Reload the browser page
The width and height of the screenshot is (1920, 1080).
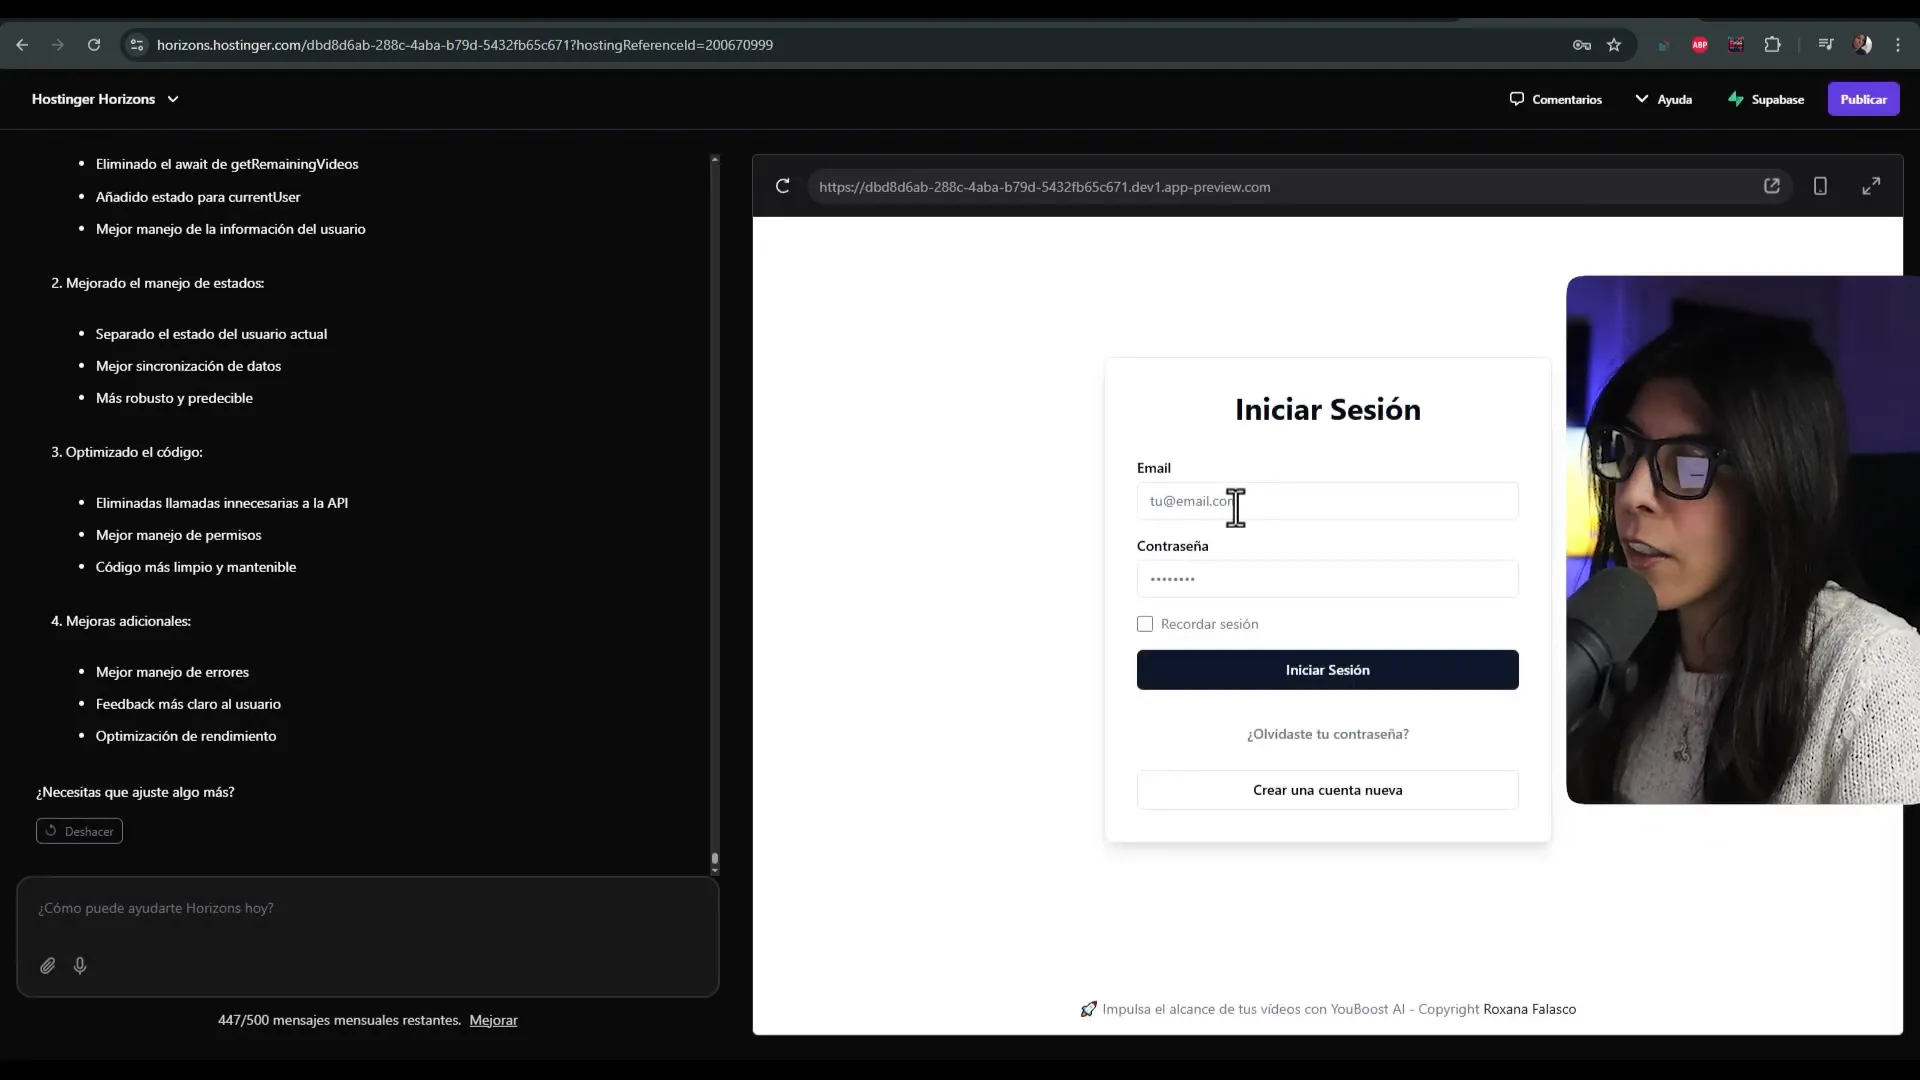[x=94, y=45]
